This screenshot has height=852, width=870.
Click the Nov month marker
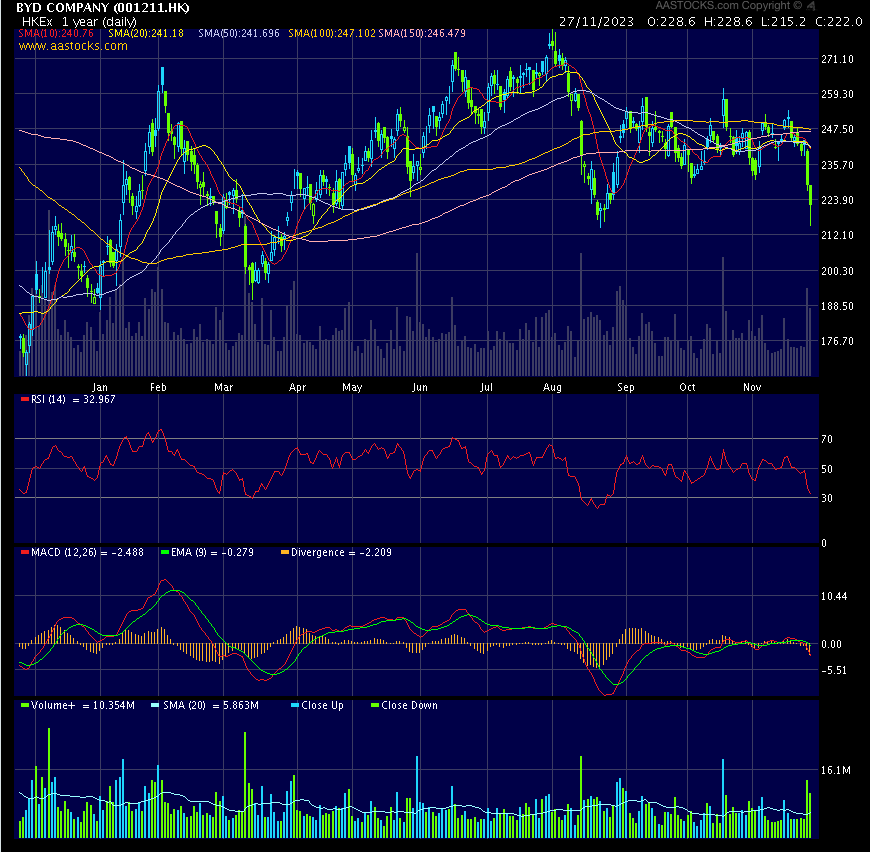[752, 387]
